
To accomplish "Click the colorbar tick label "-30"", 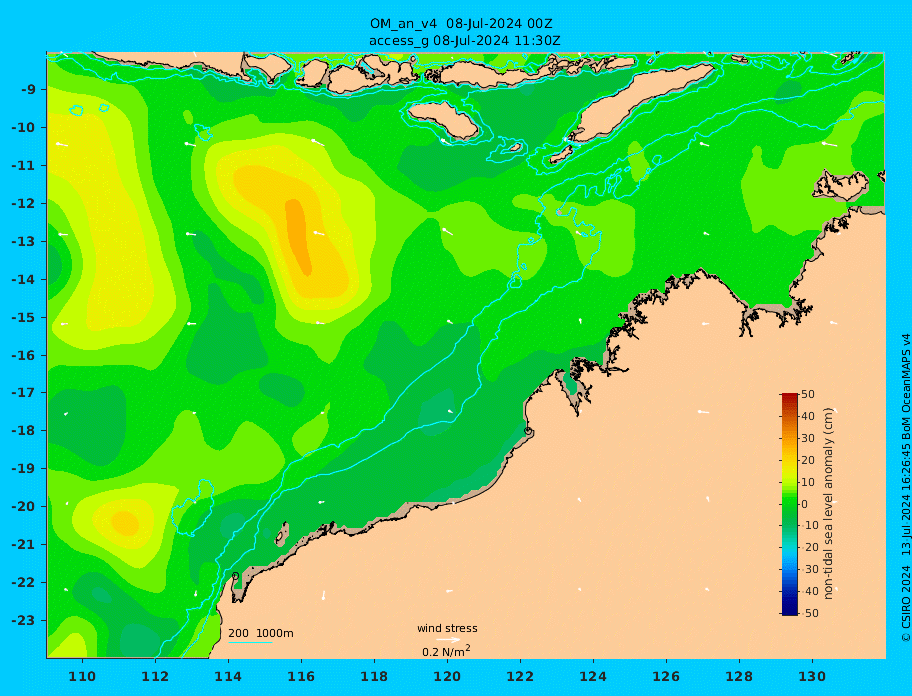I will (x=808, y=569).
